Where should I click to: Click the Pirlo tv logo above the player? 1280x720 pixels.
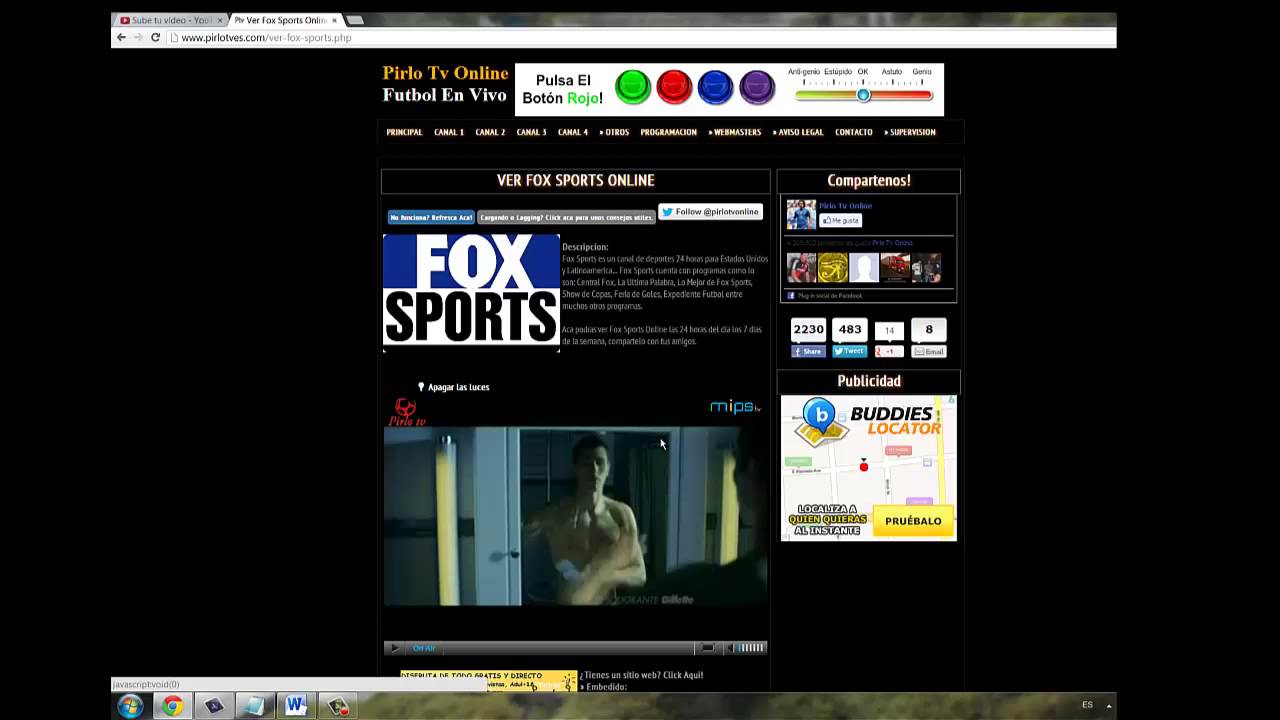coord(407,412)
